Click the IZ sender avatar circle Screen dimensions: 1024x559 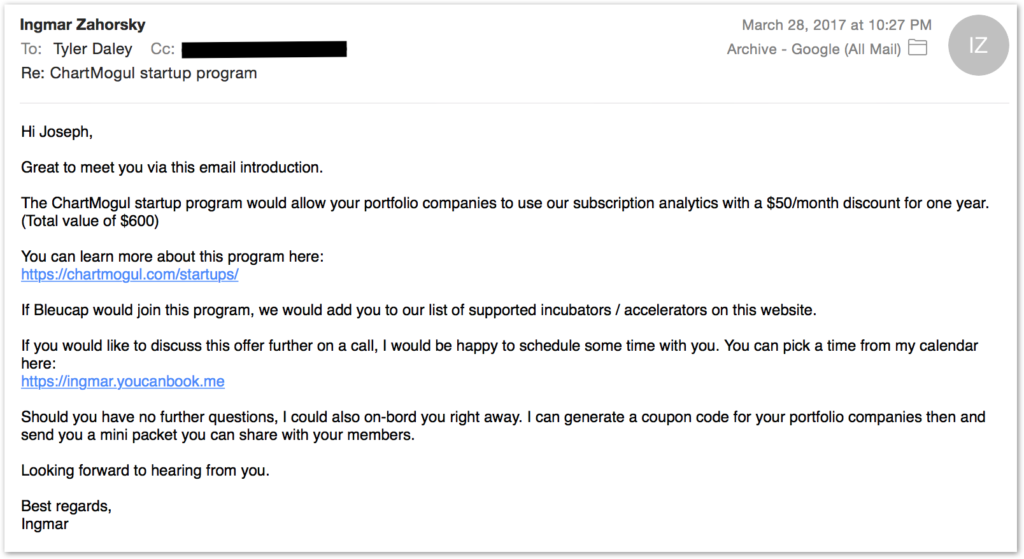click(978, 45)
